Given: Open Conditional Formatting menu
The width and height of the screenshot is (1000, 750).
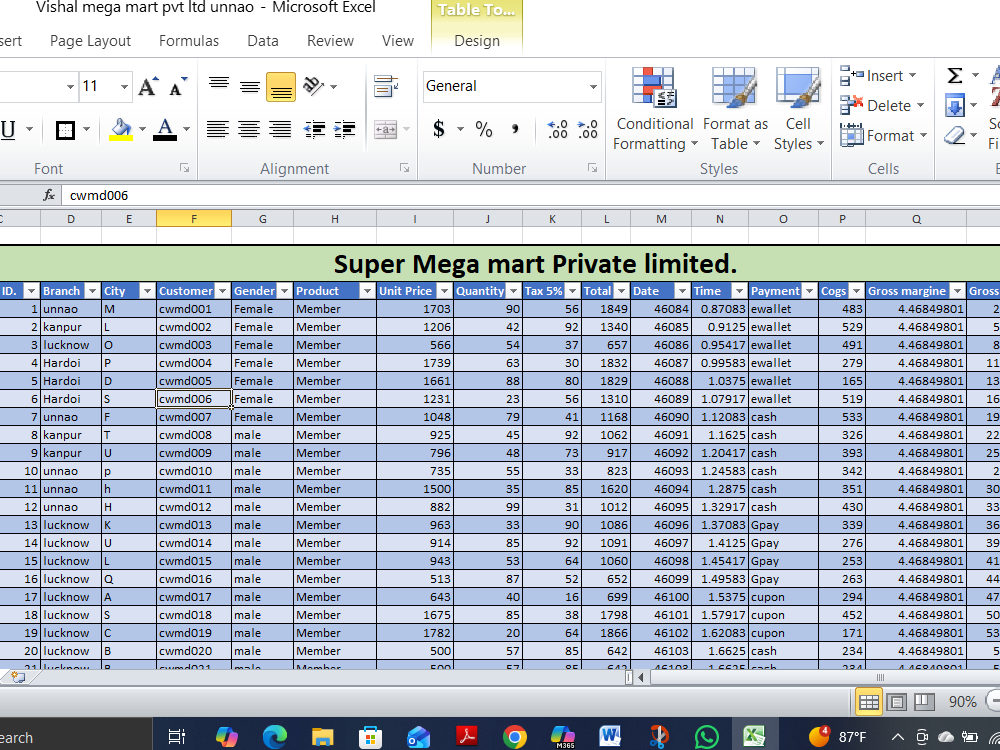Looking at the screenshot, I should pos(655,108).
